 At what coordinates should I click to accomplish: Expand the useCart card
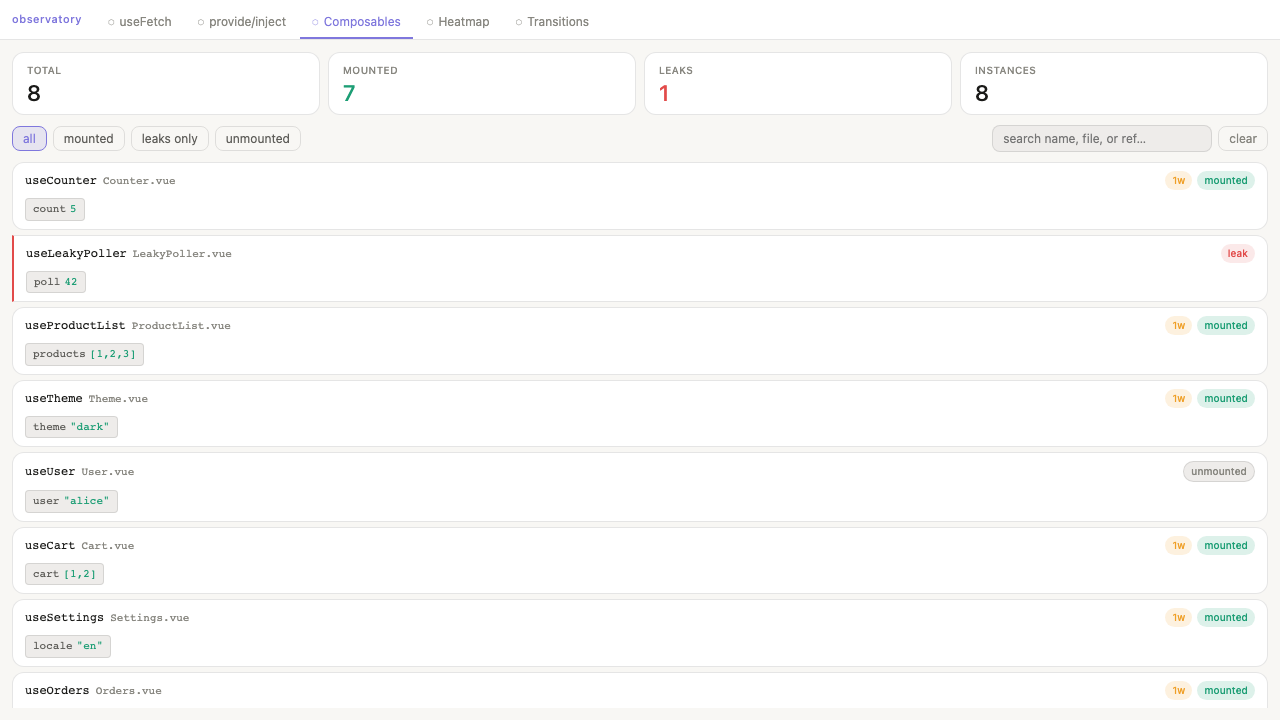[x=640, y=545]
